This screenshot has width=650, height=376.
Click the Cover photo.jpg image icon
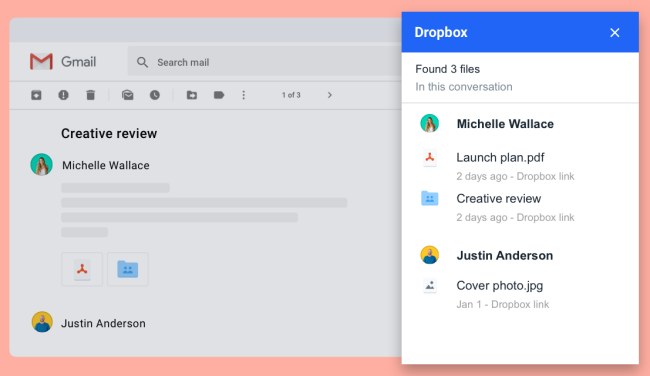pos(430,286)
